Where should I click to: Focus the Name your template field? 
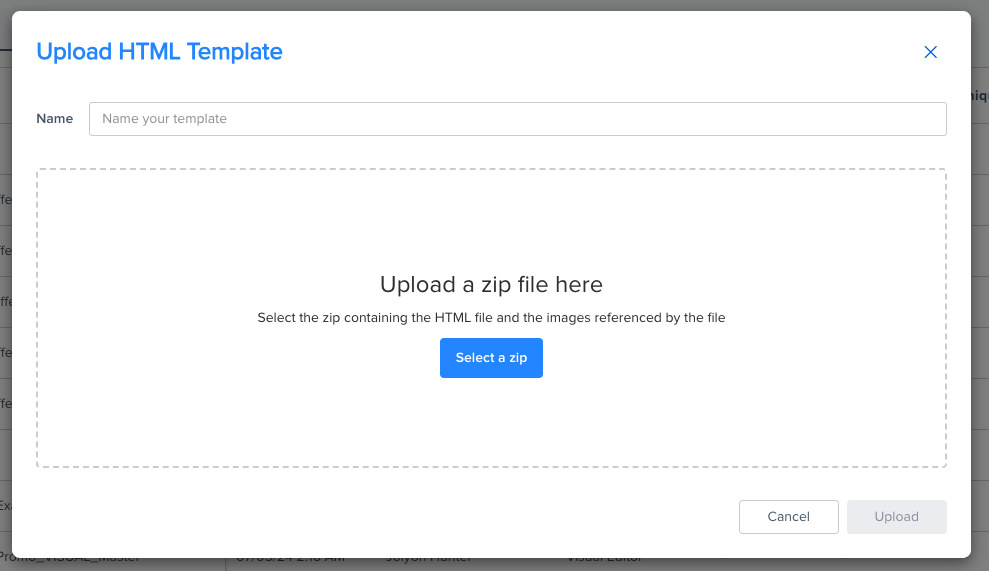(x=517, y=119)
